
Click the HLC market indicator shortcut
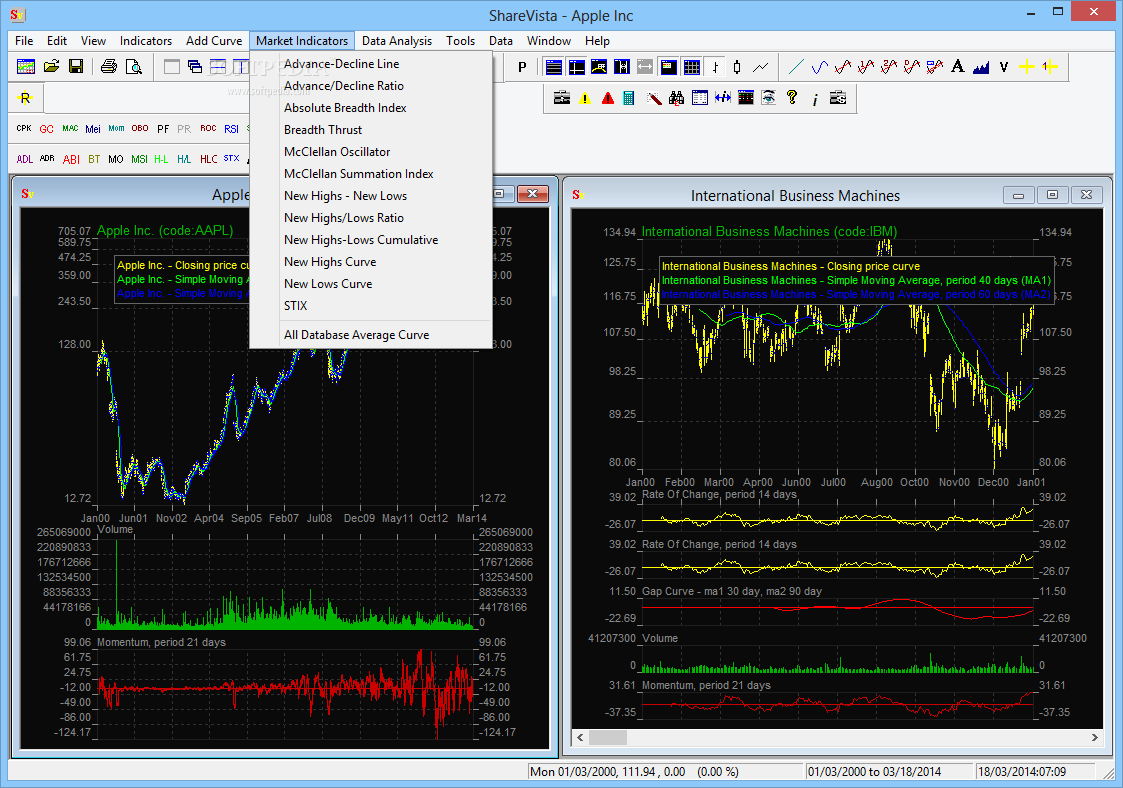(x=208, y=159)
